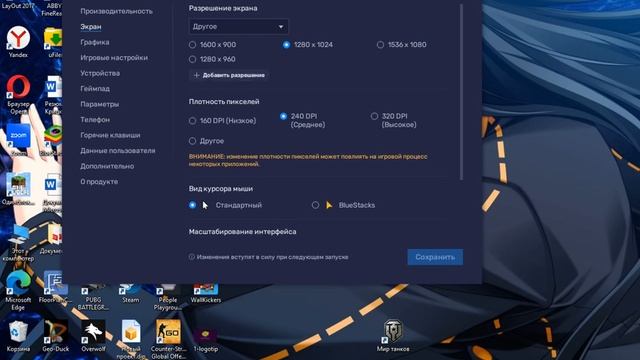The height and width of the screenshot is (360, 640).
Task: Click the Плотность пикселей heading
Action: tap(224, 102)
